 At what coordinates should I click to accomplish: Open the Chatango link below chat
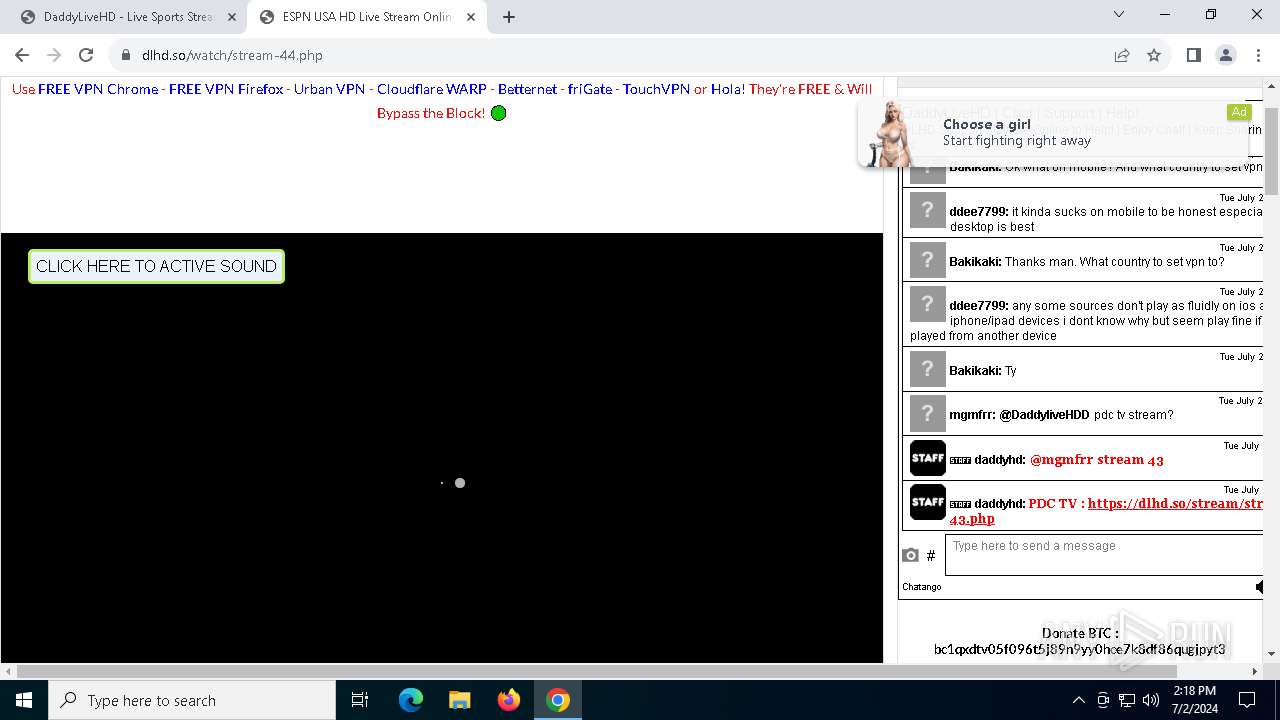[921, 587]
